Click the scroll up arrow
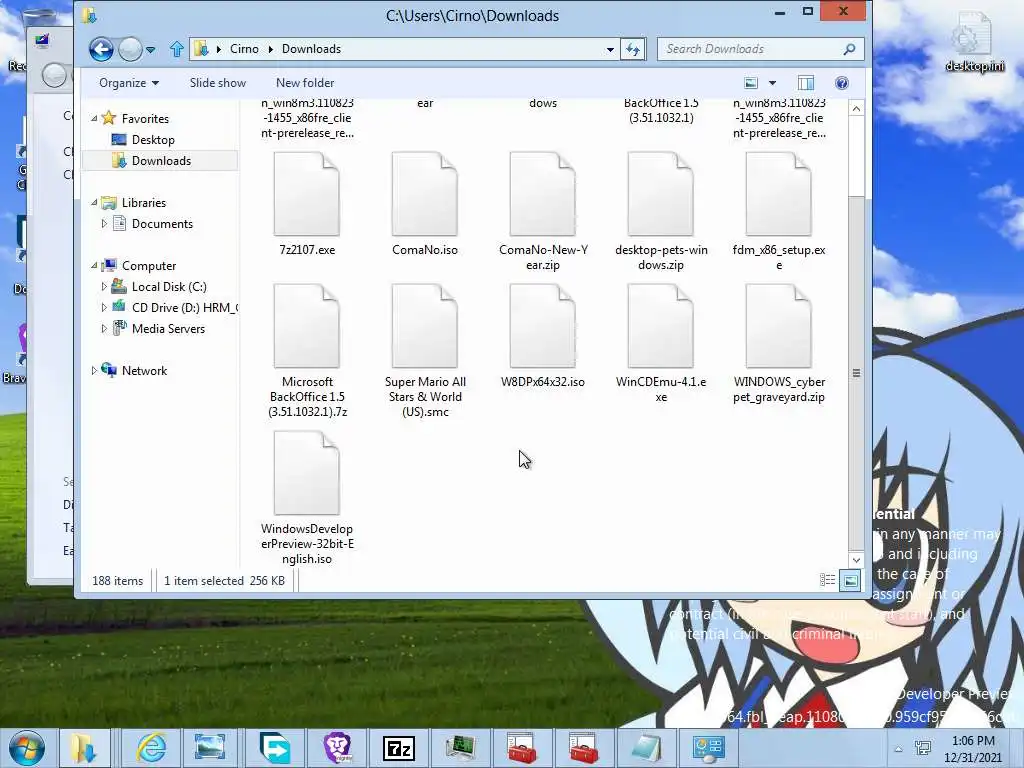 point(856,108)
